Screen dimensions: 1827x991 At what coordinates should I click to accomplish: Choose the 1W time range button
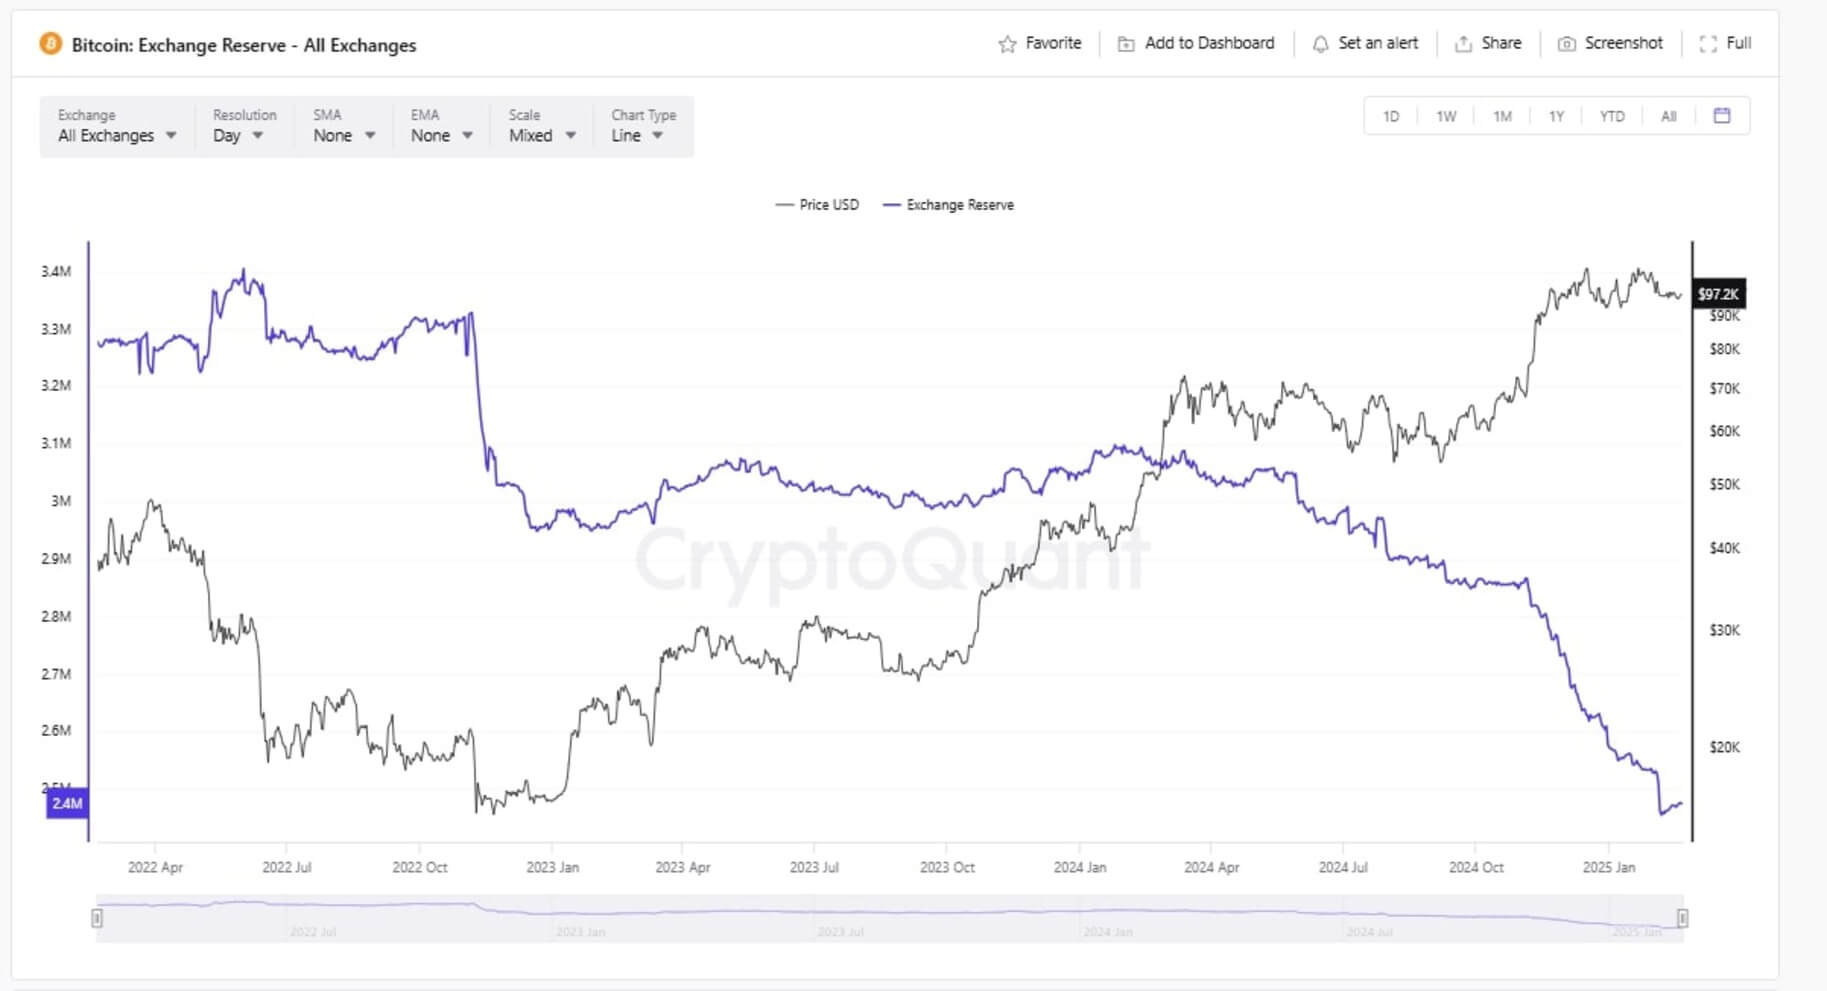(x=1446, y=117)
